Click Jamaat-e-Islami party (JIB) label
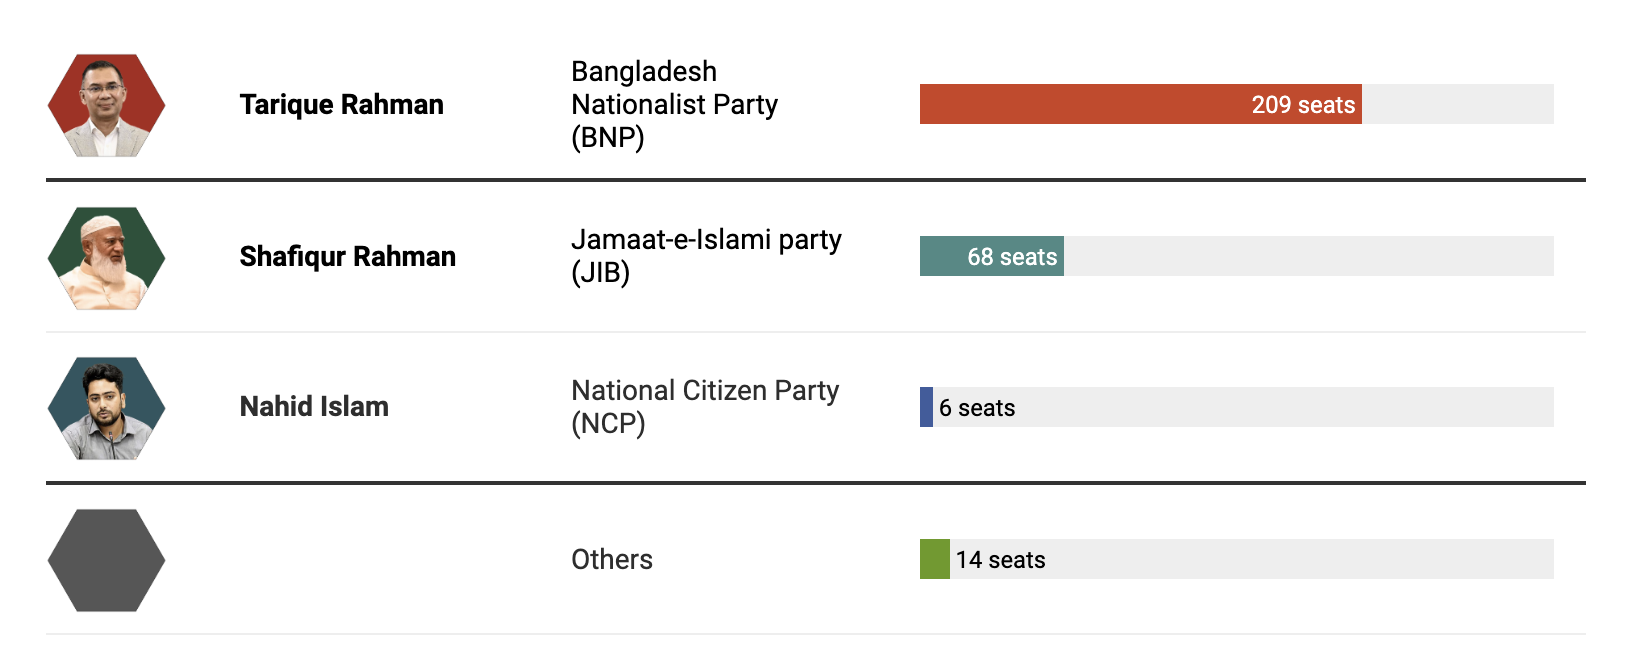1630x668 pixels. [x=706, y=256]
